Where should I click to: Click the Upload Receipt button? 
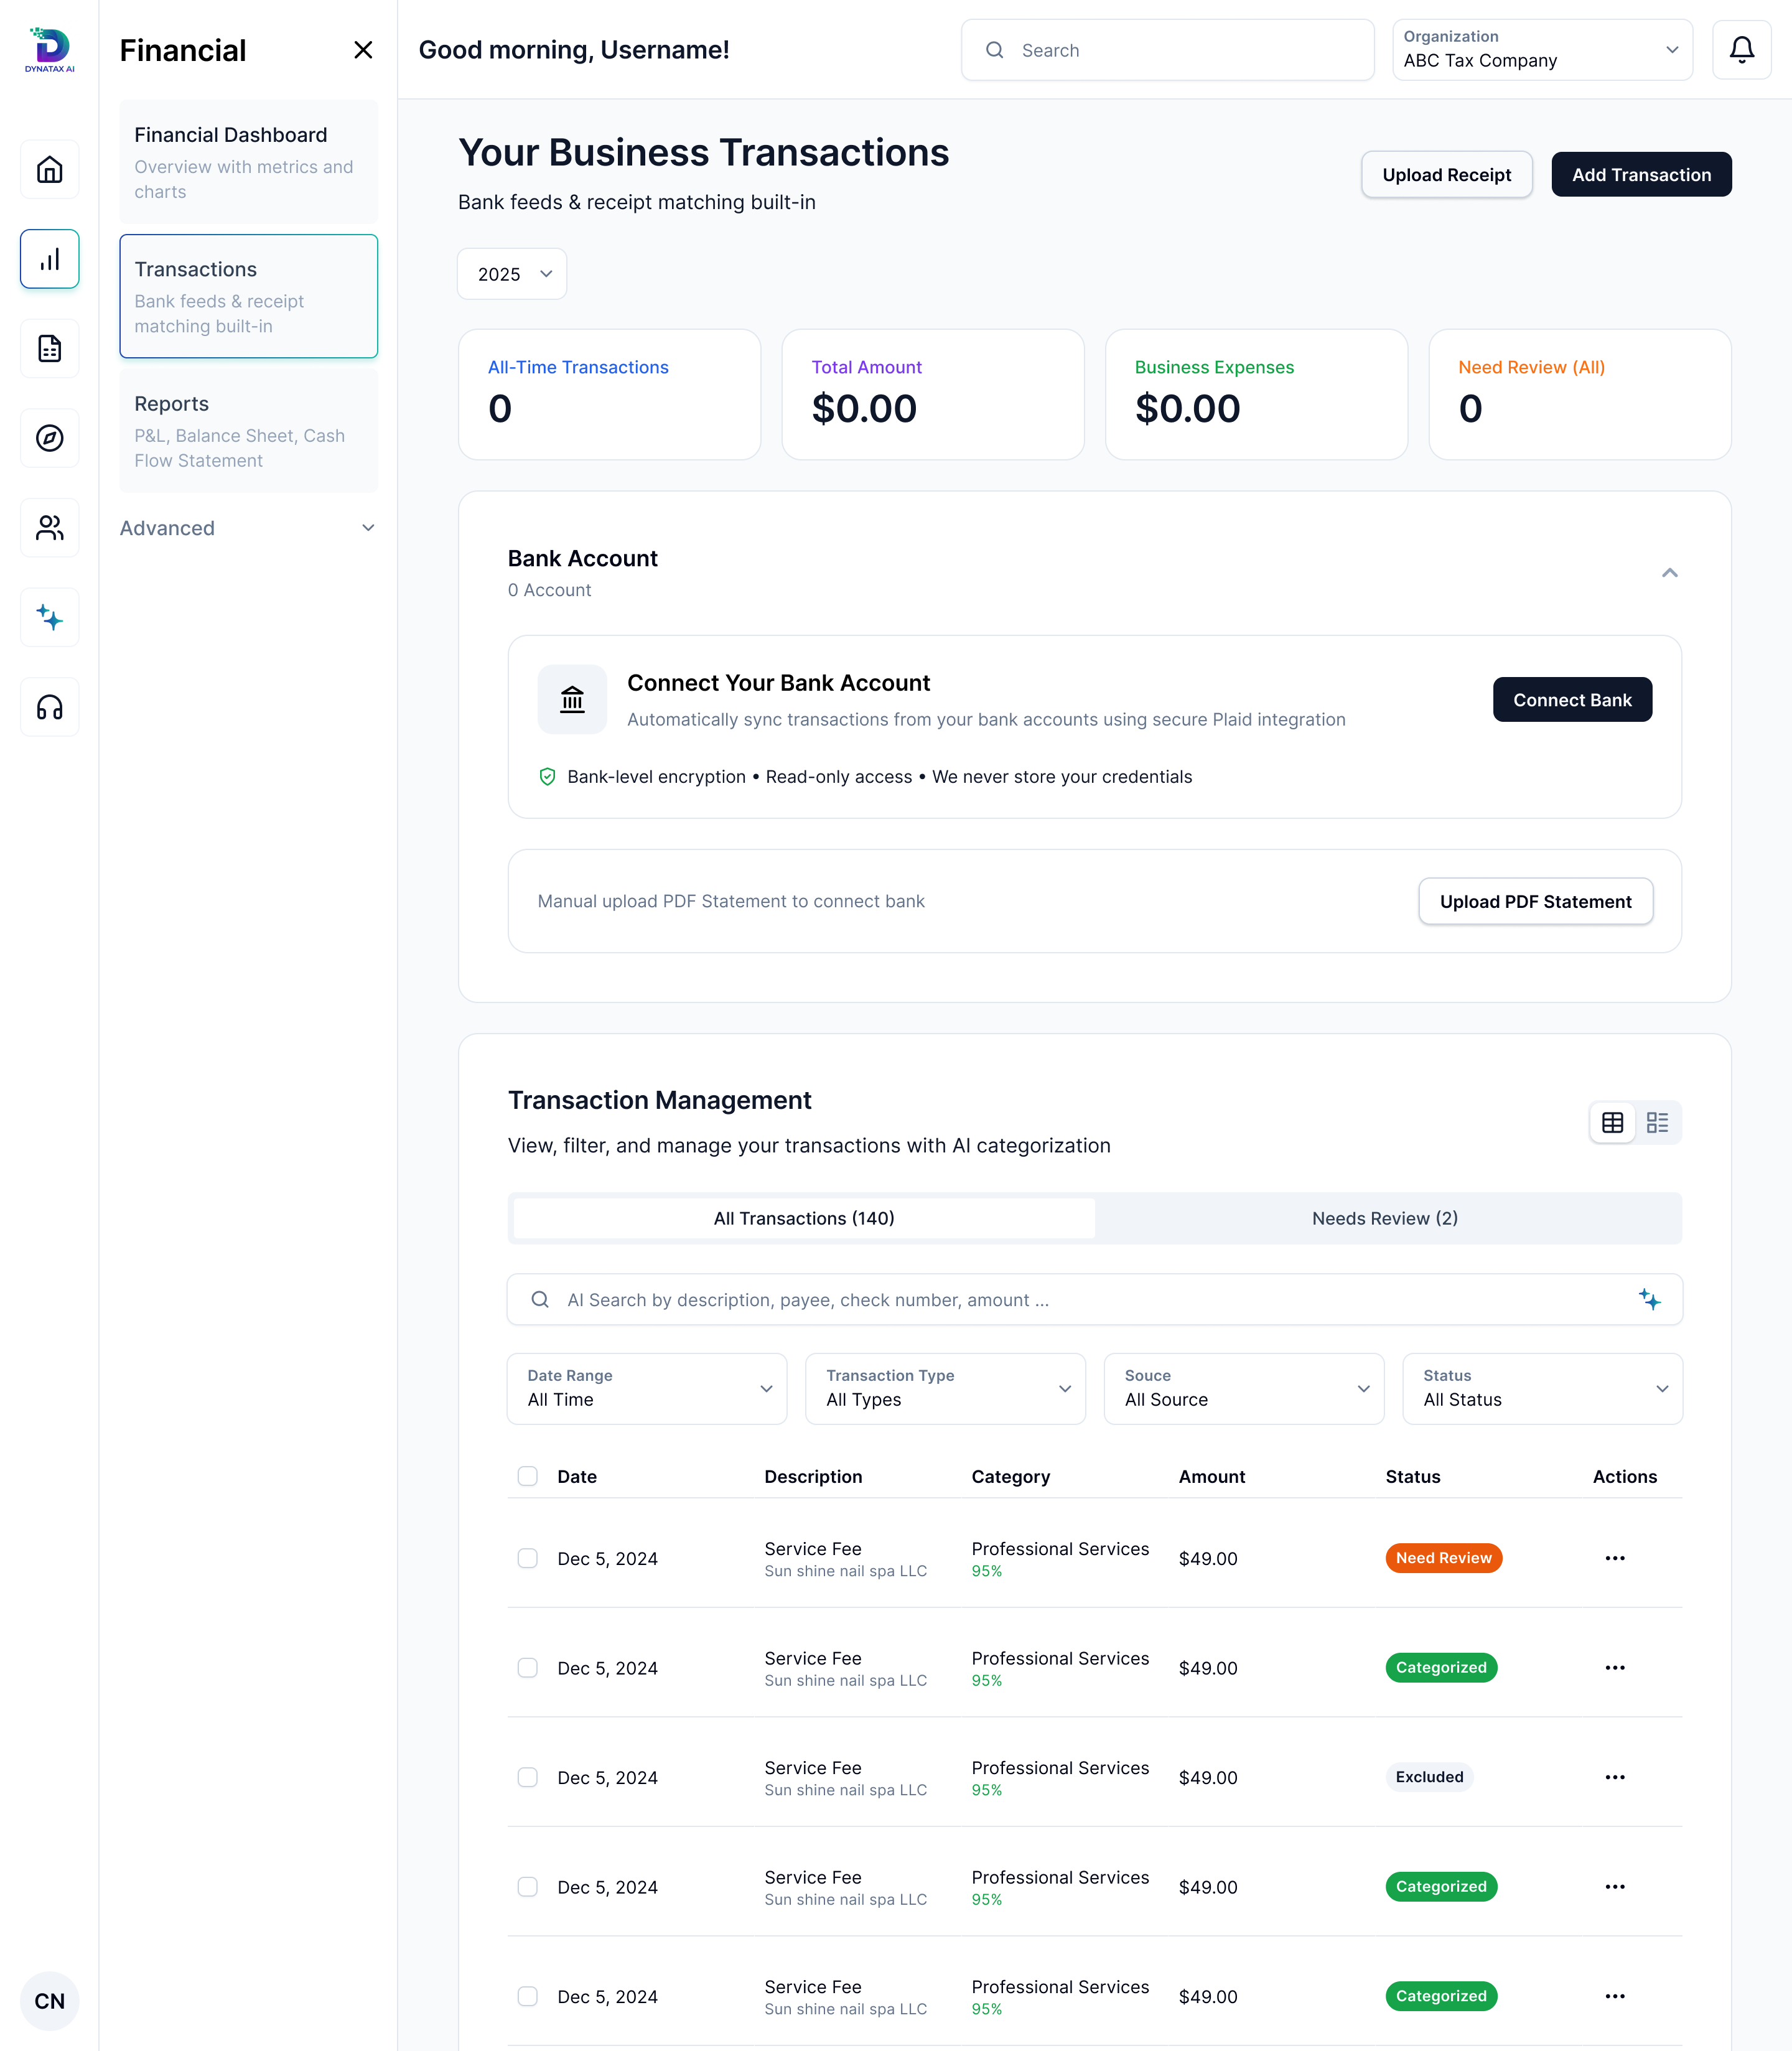point(1446,175)
